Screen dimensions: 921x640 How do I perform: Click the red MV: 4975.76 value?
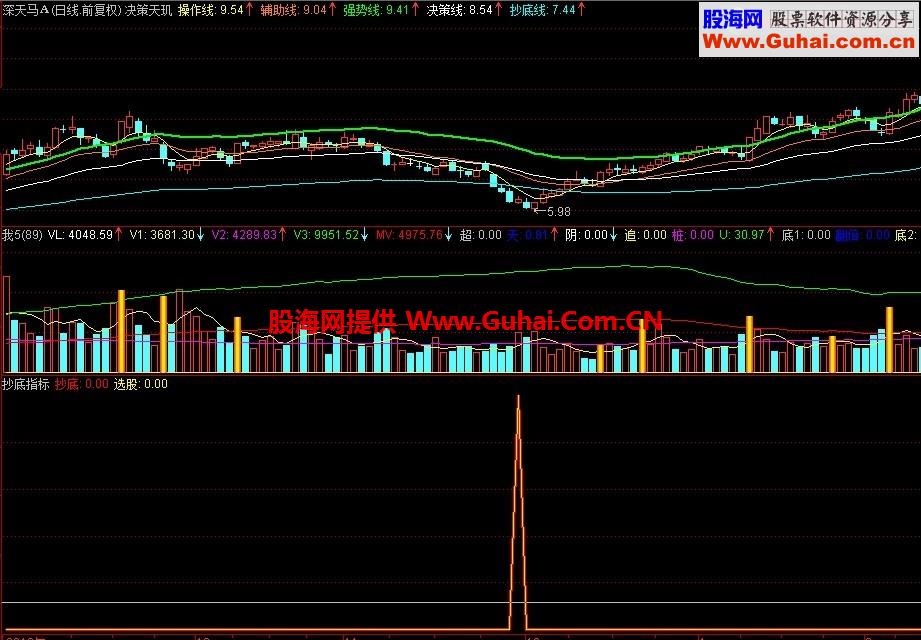409,235
